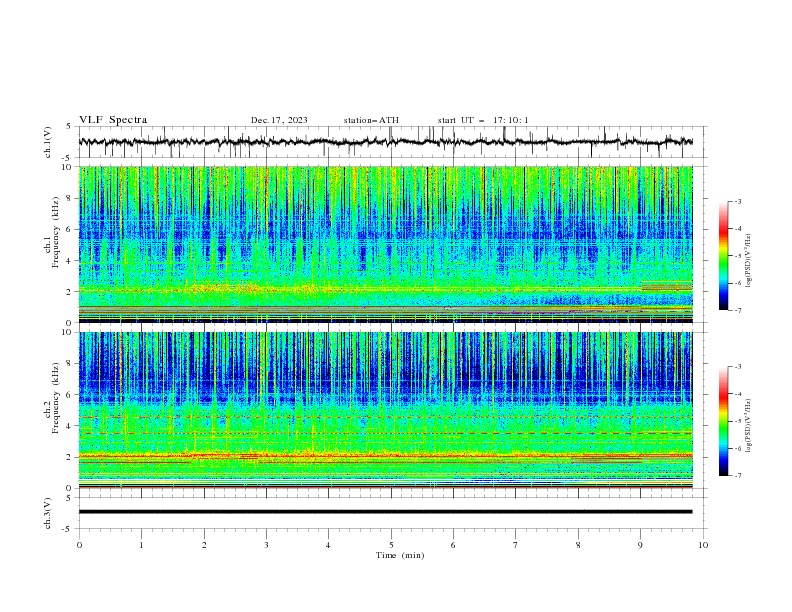Click the ch.2 PSD color bar
792x612 pixels.
724,421
